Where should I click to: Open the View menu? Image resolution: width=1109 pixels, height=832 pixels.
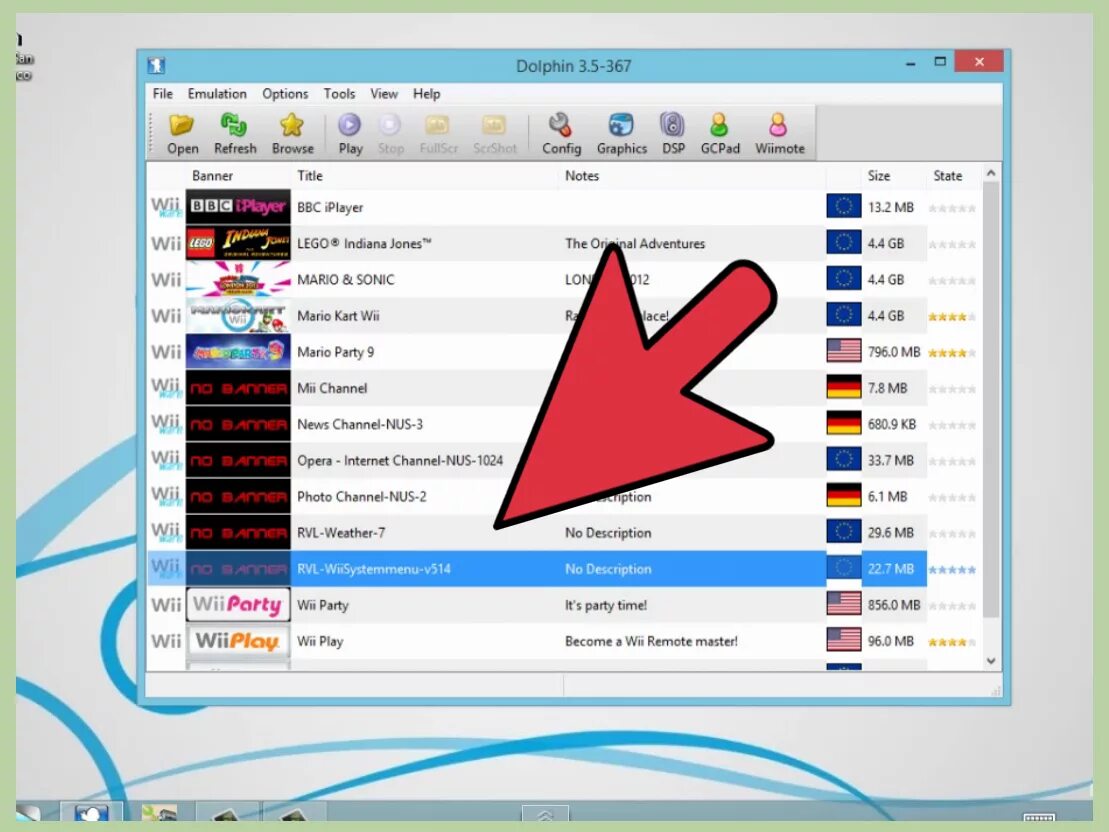tap(384, 94)
